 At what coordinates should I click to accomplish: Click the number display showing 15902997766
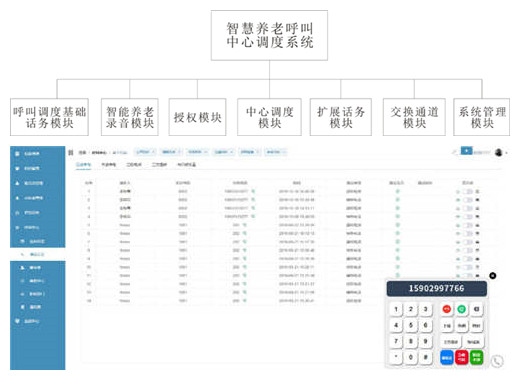437,289
